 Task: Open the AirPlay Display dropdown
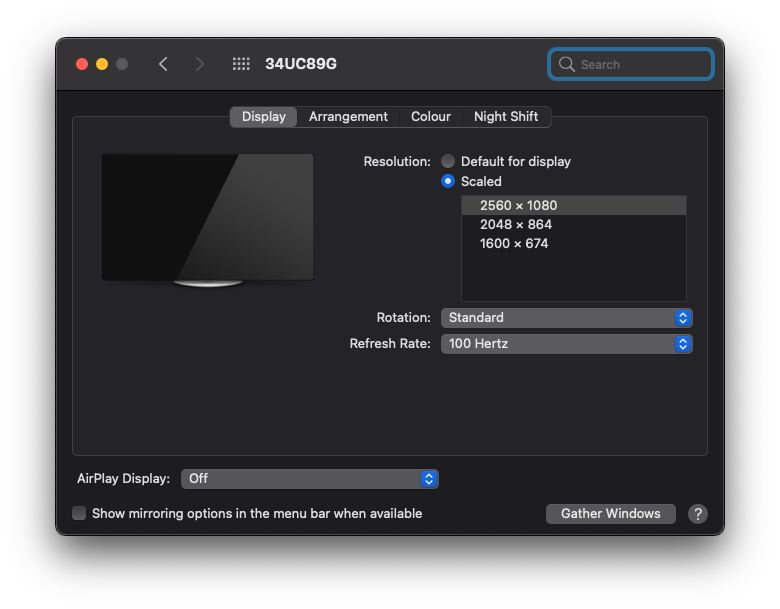pyautogui.click(x=309, y=479)
